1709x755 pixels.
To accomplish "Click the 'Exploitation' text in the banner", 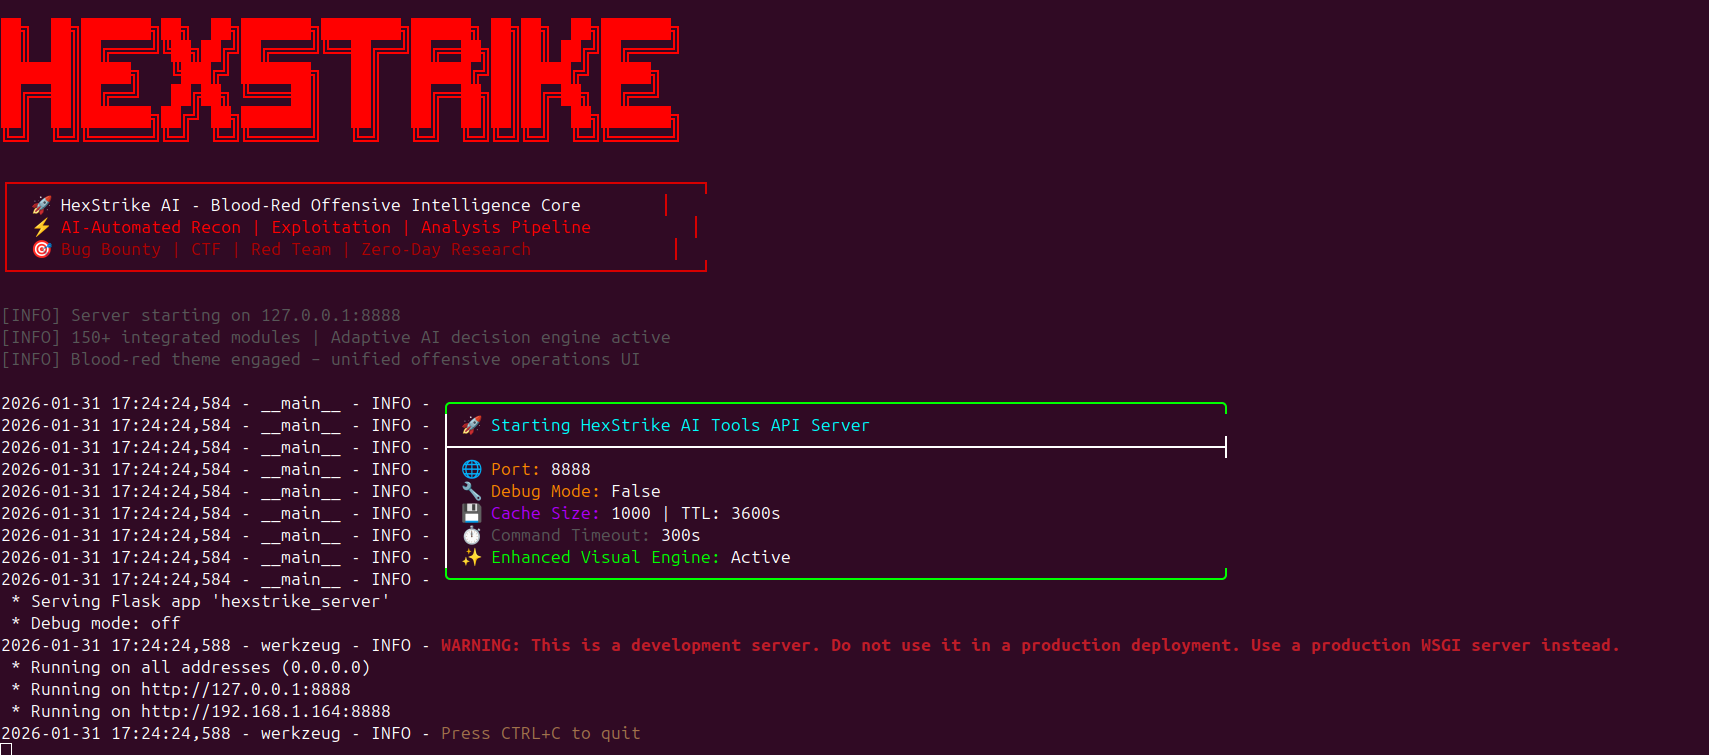I will coord(331,227).
